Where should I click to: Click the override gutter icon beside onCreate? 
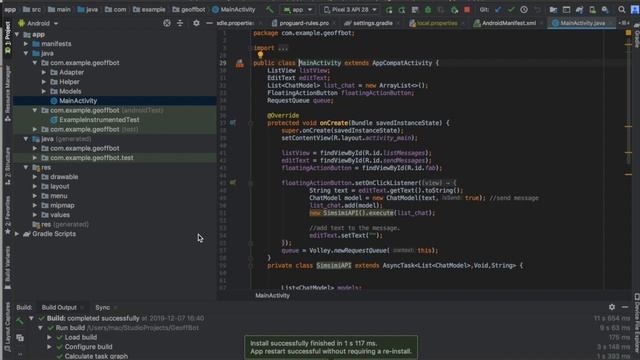[233, 123]
